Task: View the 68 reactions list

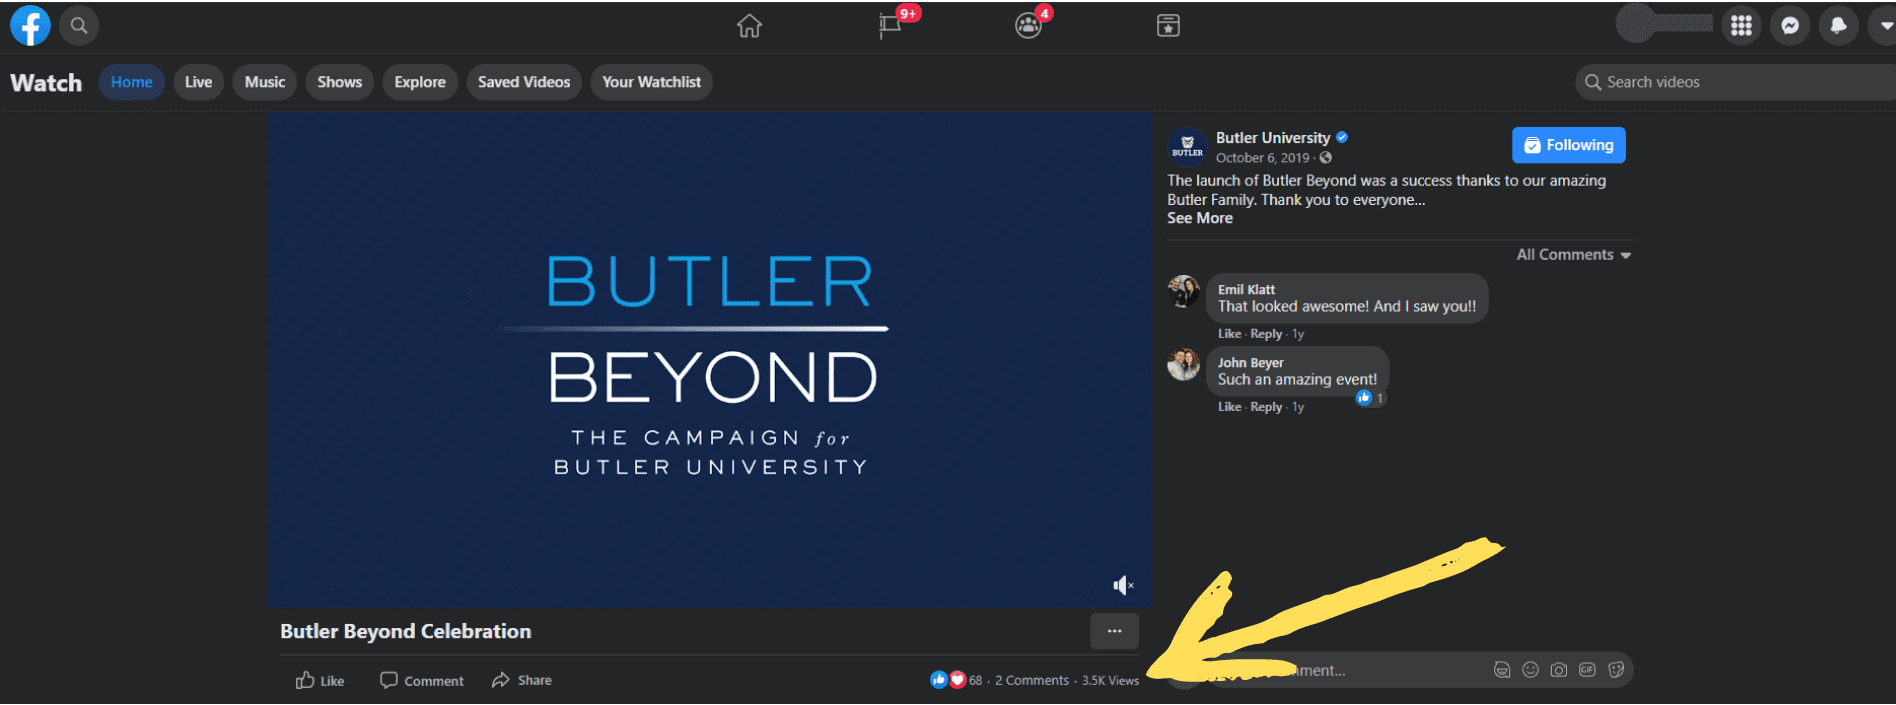Action: [x=956, y=680]
